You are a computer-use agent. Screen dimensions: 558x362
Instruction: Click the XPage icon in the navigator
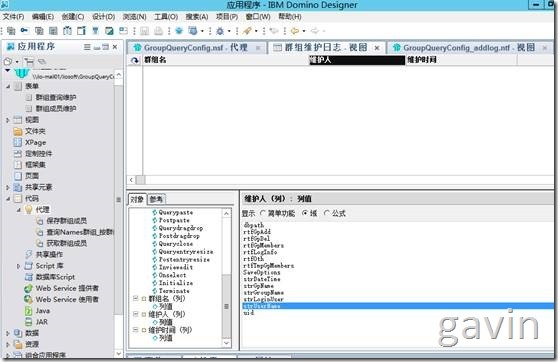coord(17,142)
